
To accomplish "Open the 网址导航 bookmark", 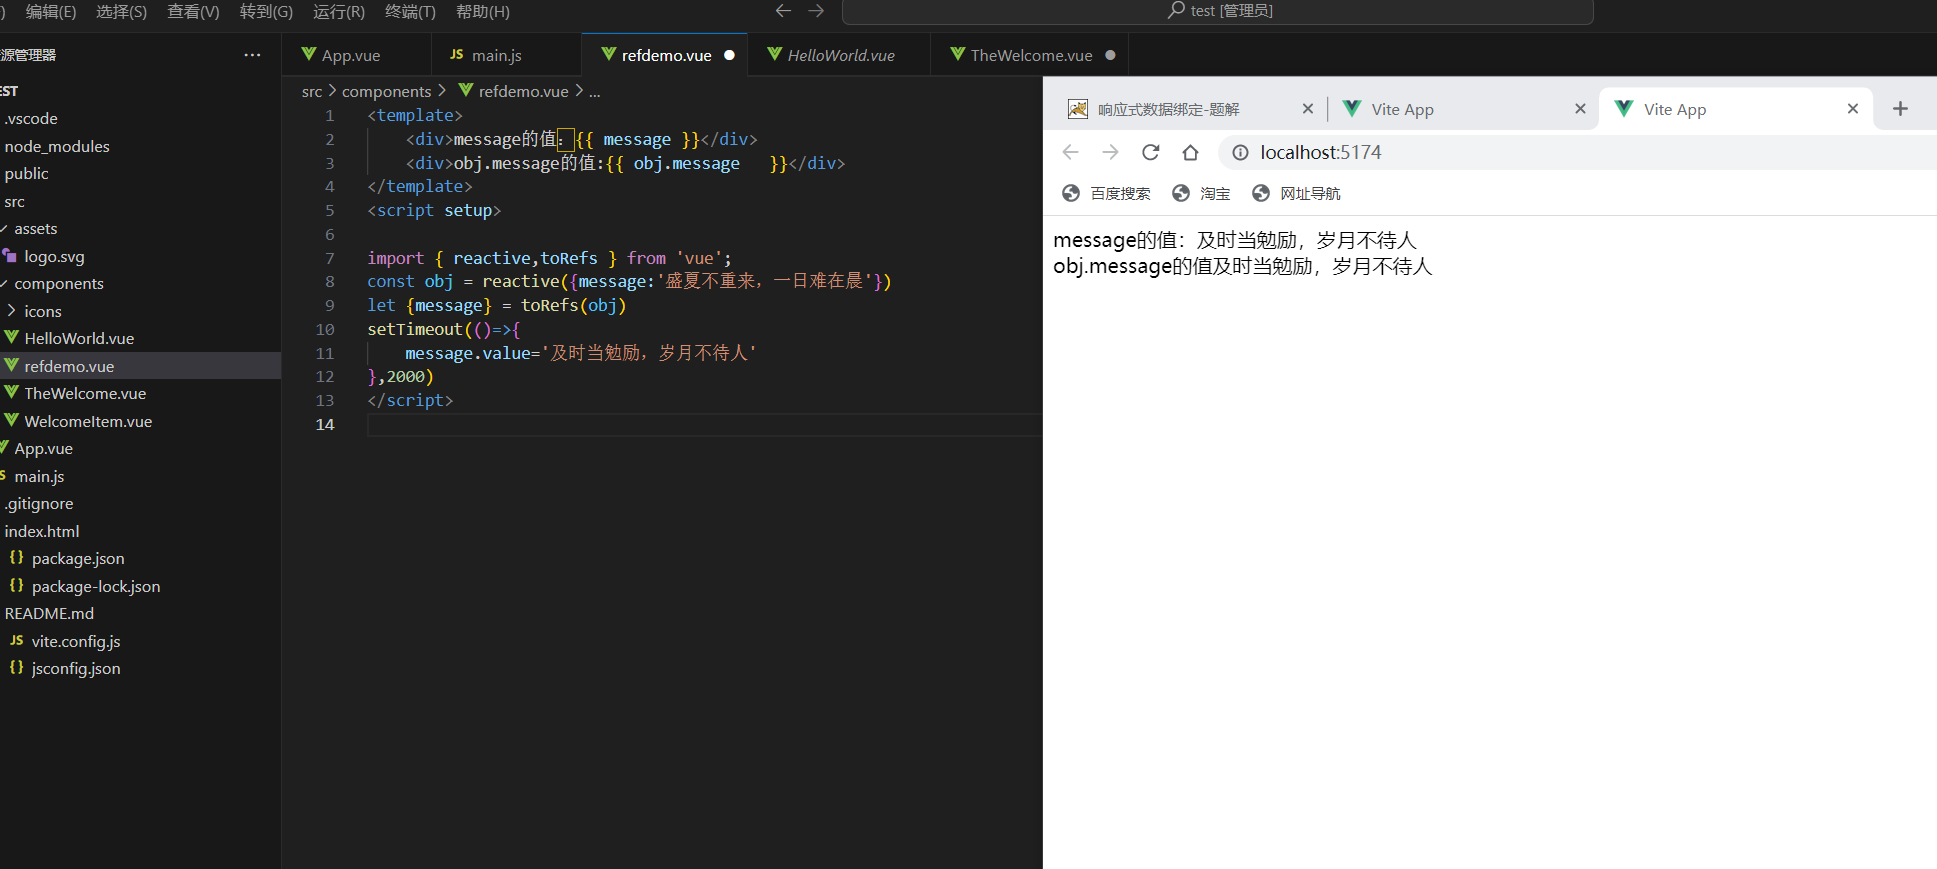I will coord(1296,193).
